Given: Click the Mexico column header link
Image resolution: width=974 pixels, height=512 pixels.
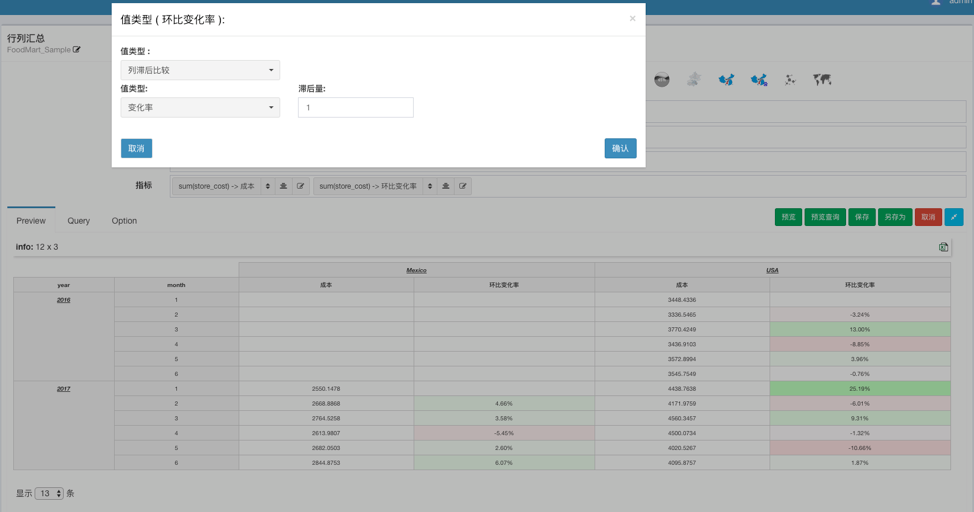Looking at the screenshot, I should 416,270.
